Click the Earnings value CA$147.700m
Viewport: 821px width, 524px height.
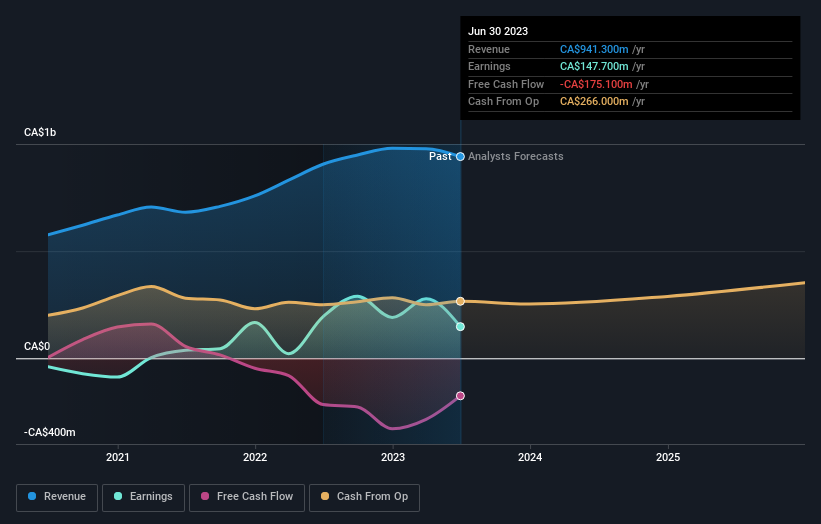(x=594, y=66)
